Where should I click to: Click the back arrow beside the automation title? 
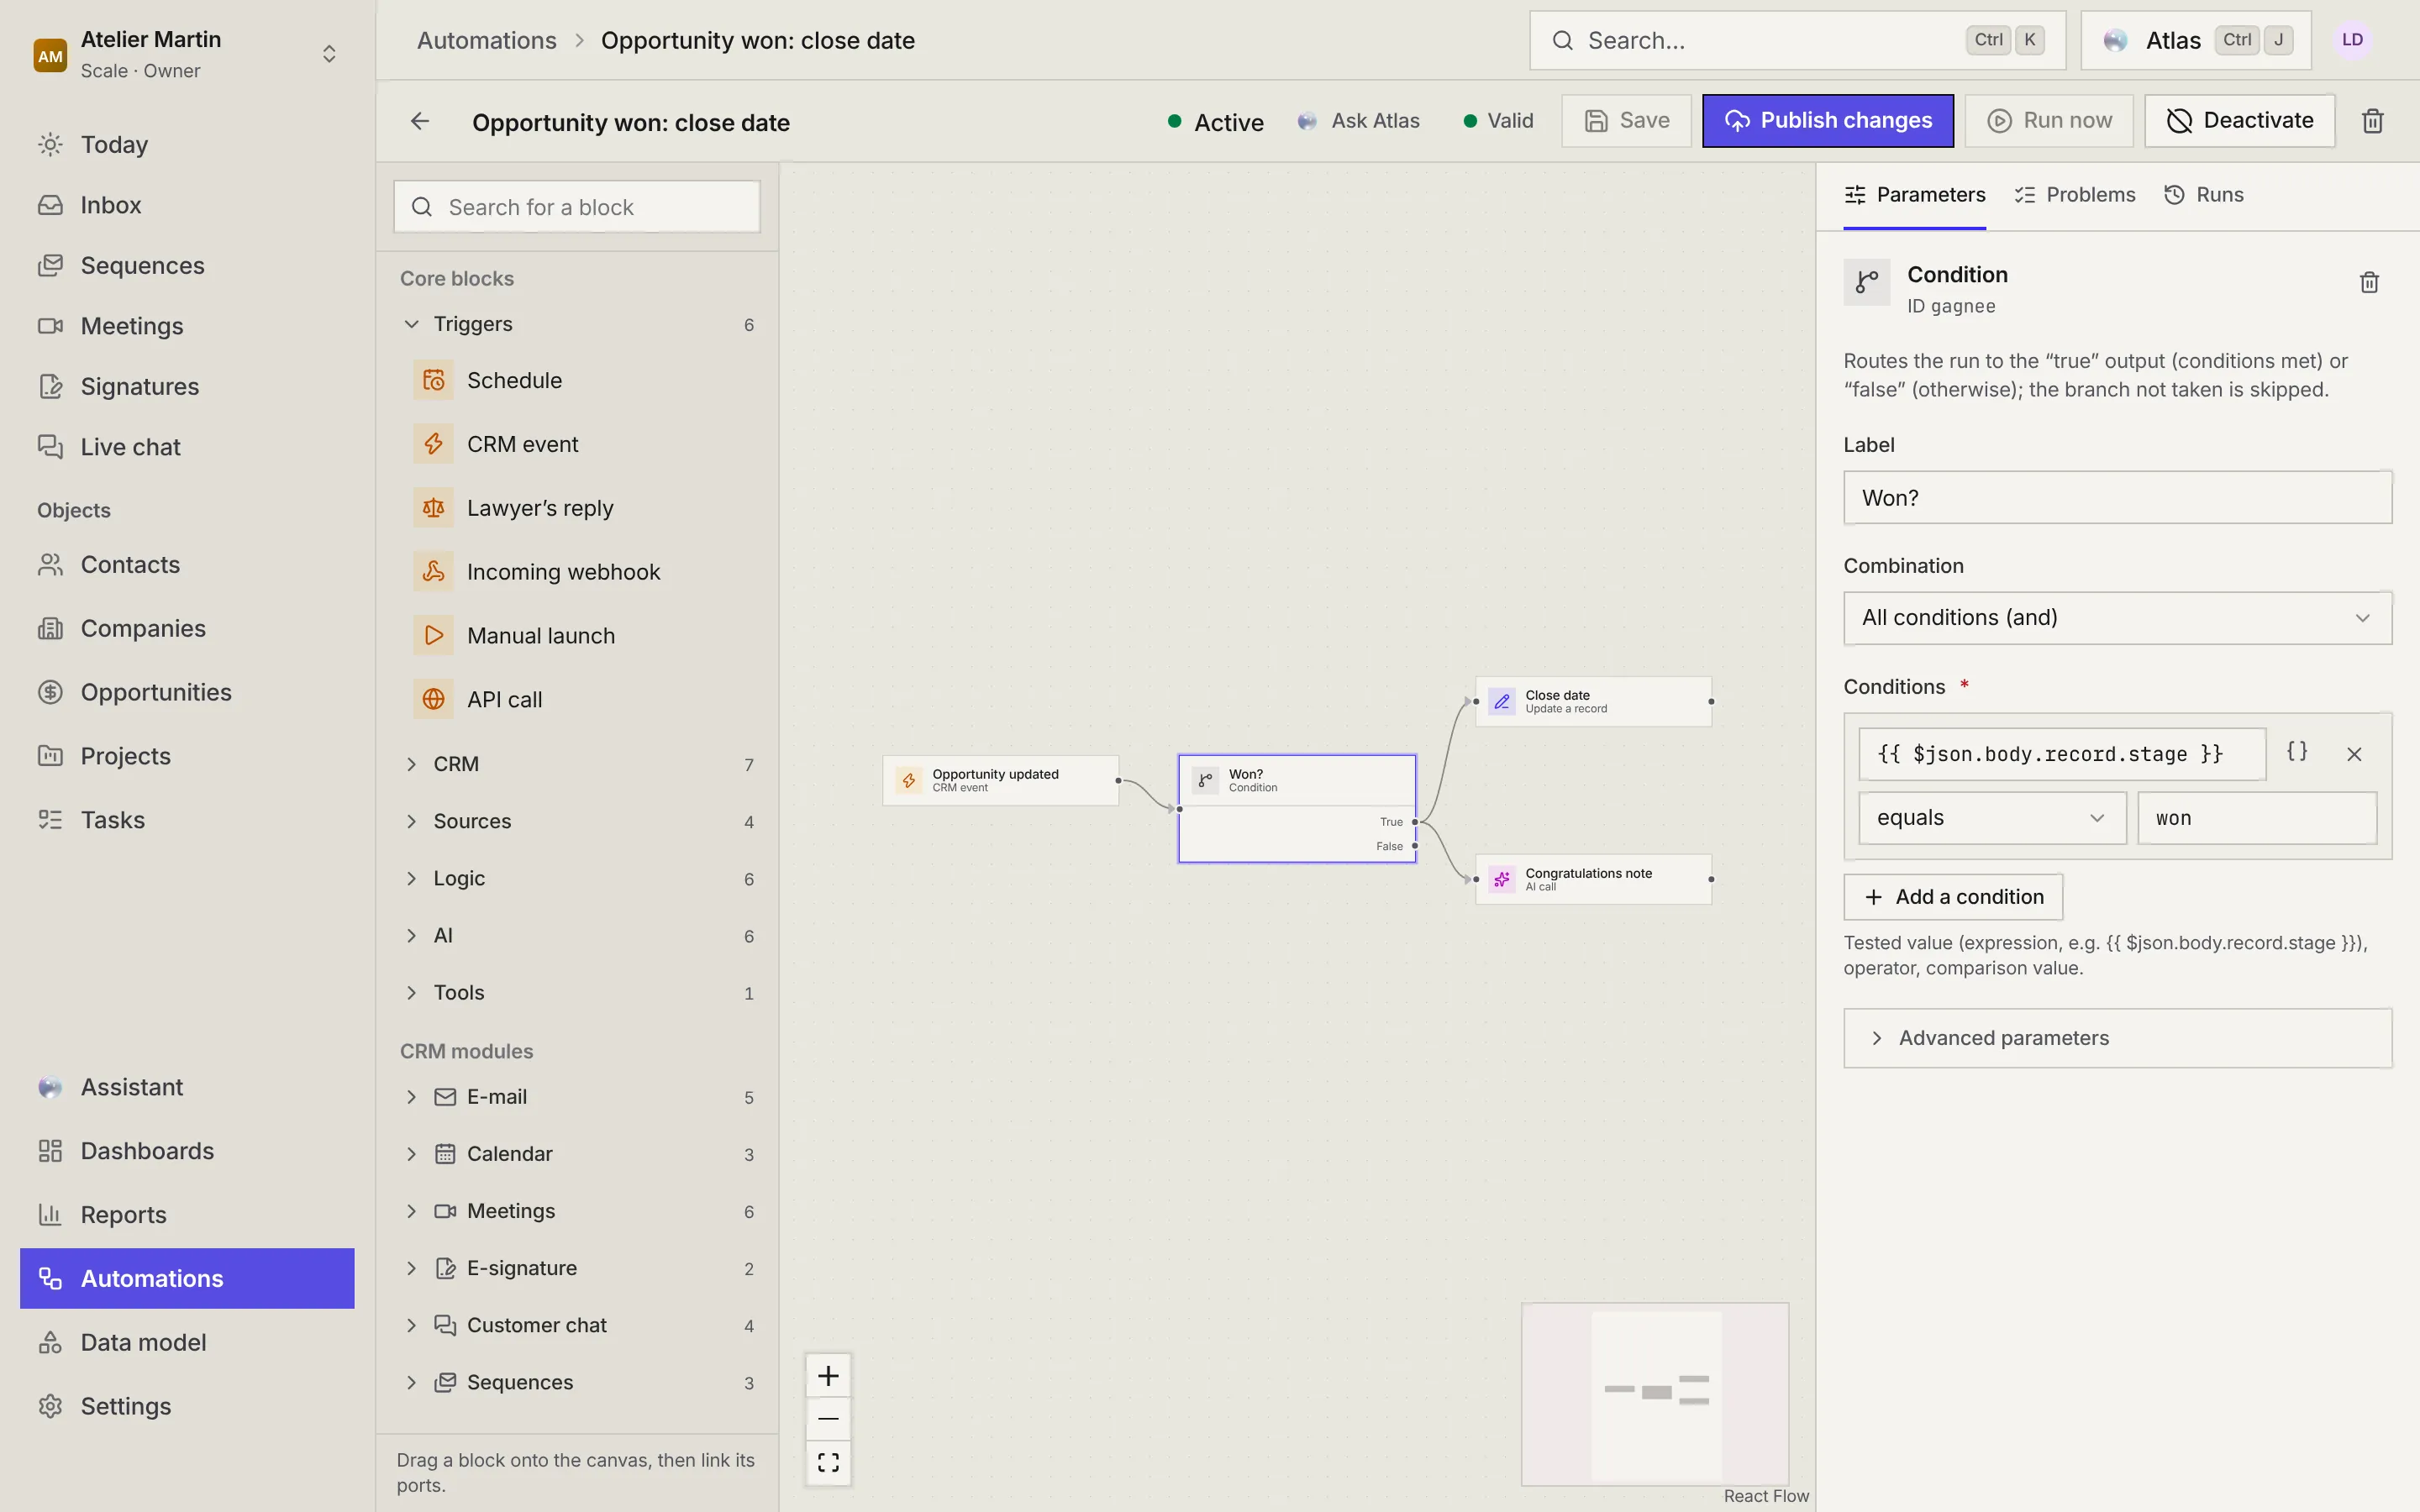(420, 121)
